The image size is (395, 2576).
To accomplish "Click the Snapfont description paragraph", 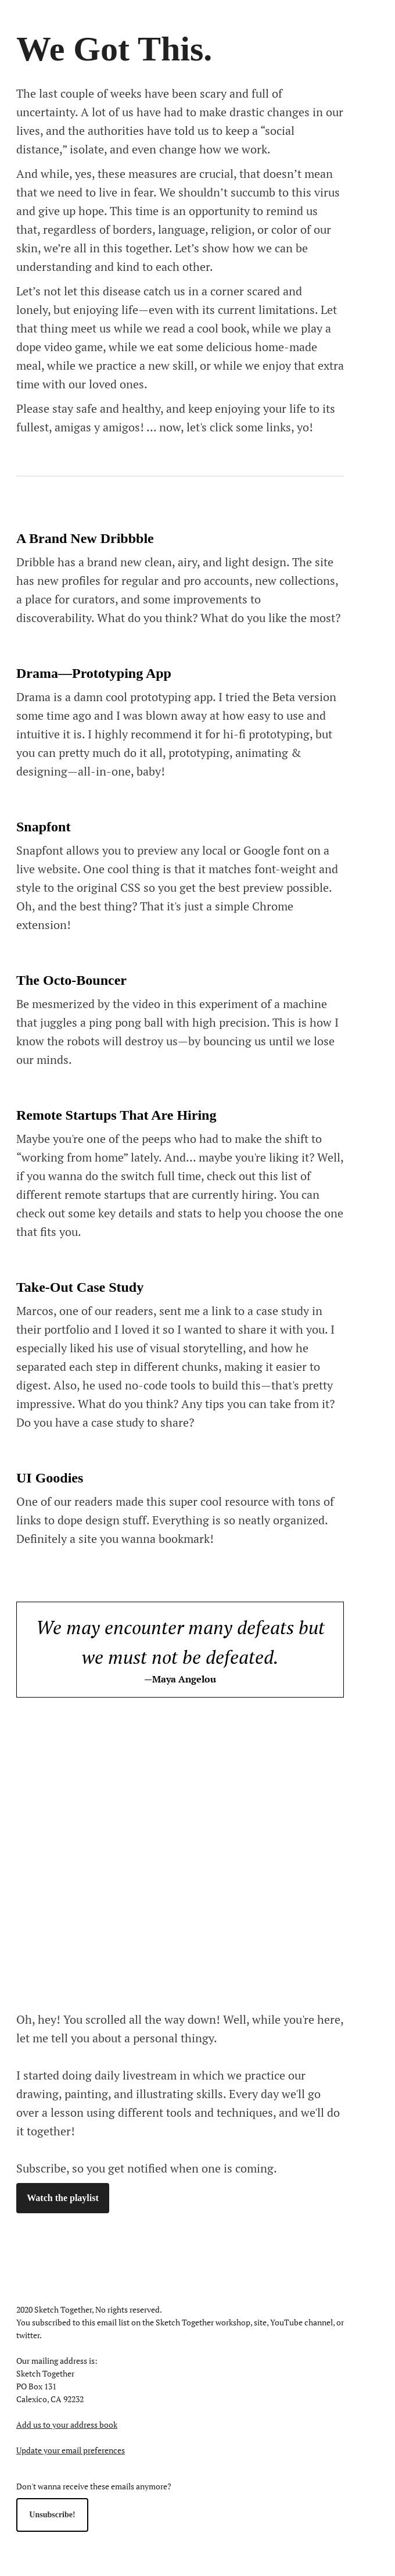I will (178, 887).
